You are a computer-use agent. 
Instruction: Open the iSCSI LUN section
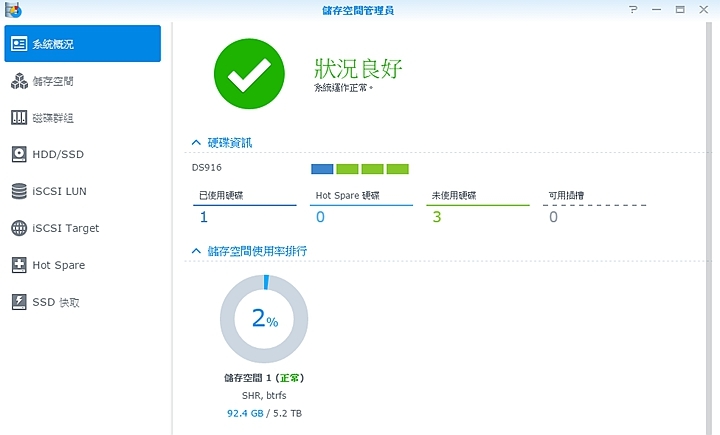[x=59, y=191]
